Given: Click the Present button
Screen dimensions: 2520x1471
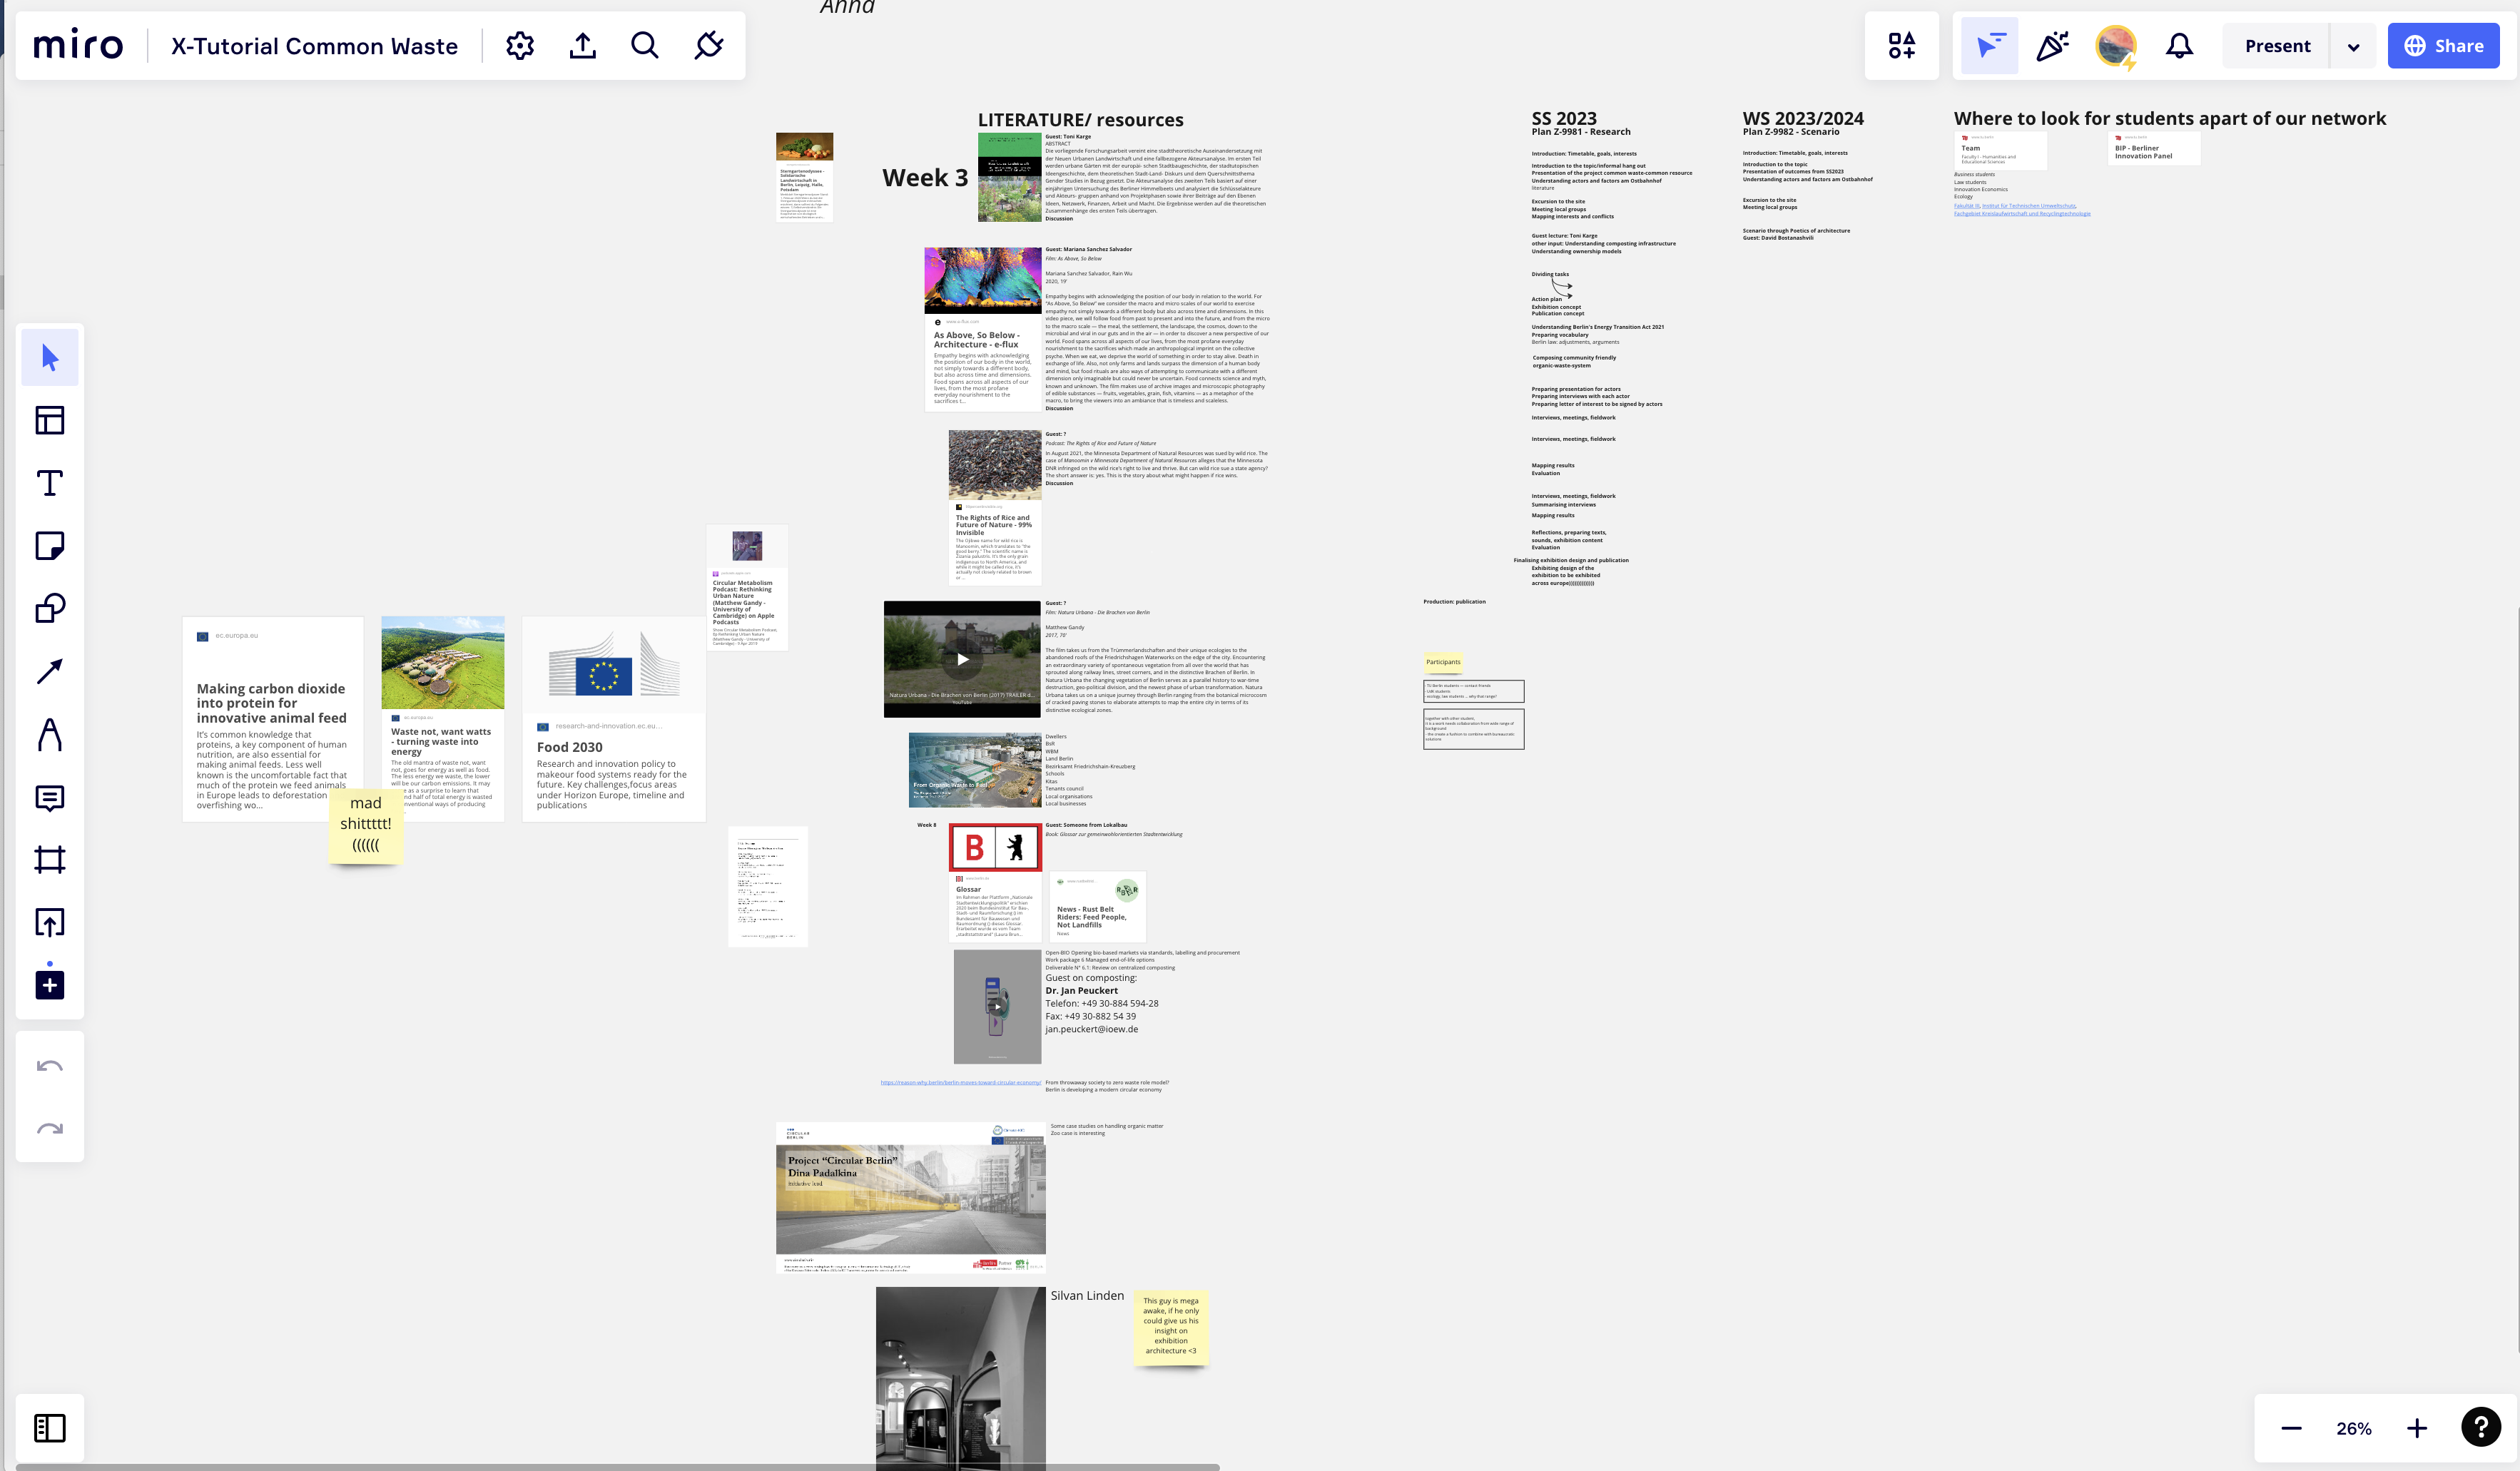Looking at the screenshot, I should (x=2277, y=46).
